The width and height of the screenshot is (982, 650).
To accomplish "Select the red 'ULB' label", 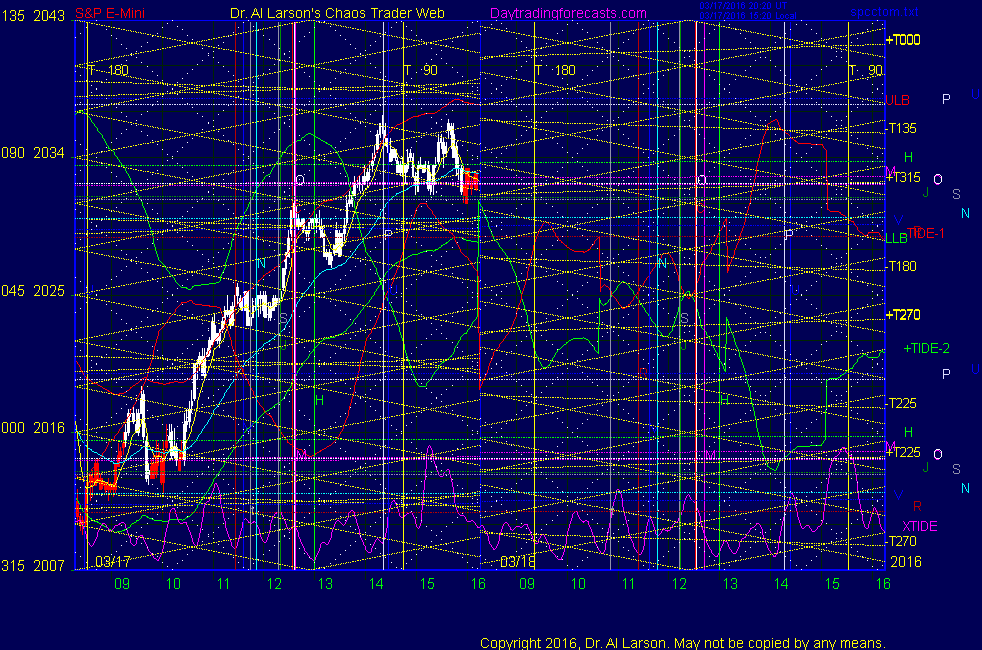I will tap(897, 100).
